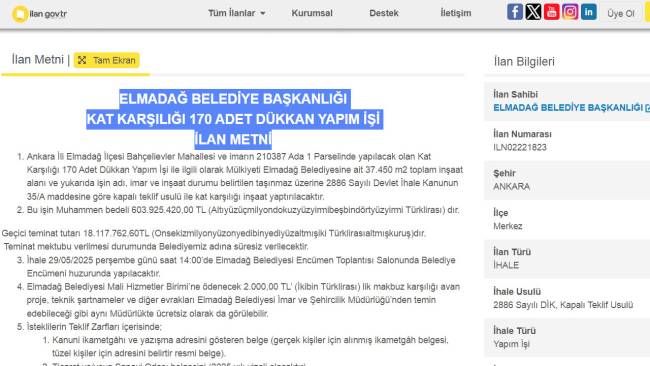
Task: Click the Elmadağ Belediyesi Mali Hizmetler paragraph
Action: pos(243,300)
